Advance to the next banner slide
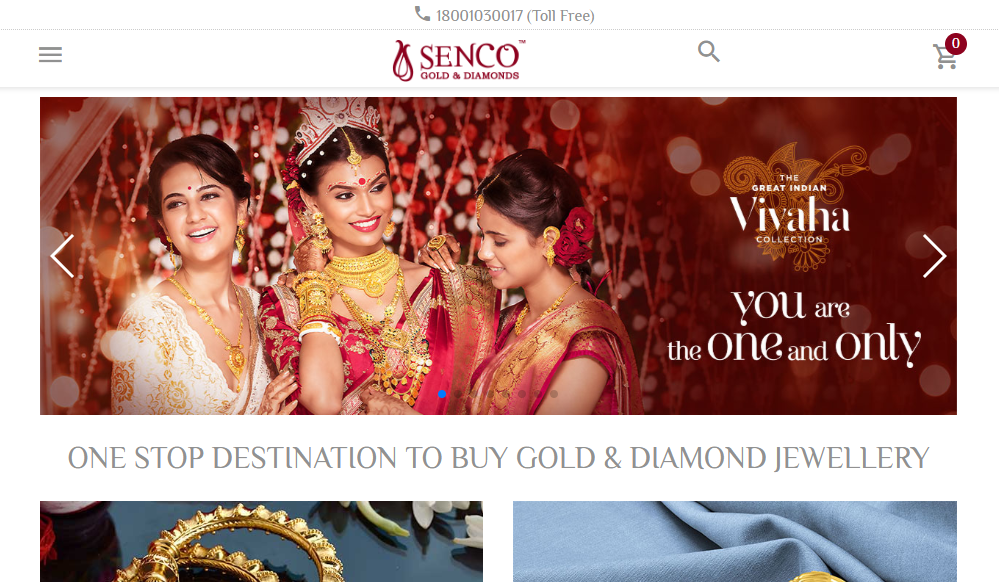The image size is (999, 582). (x=934, y=256)
